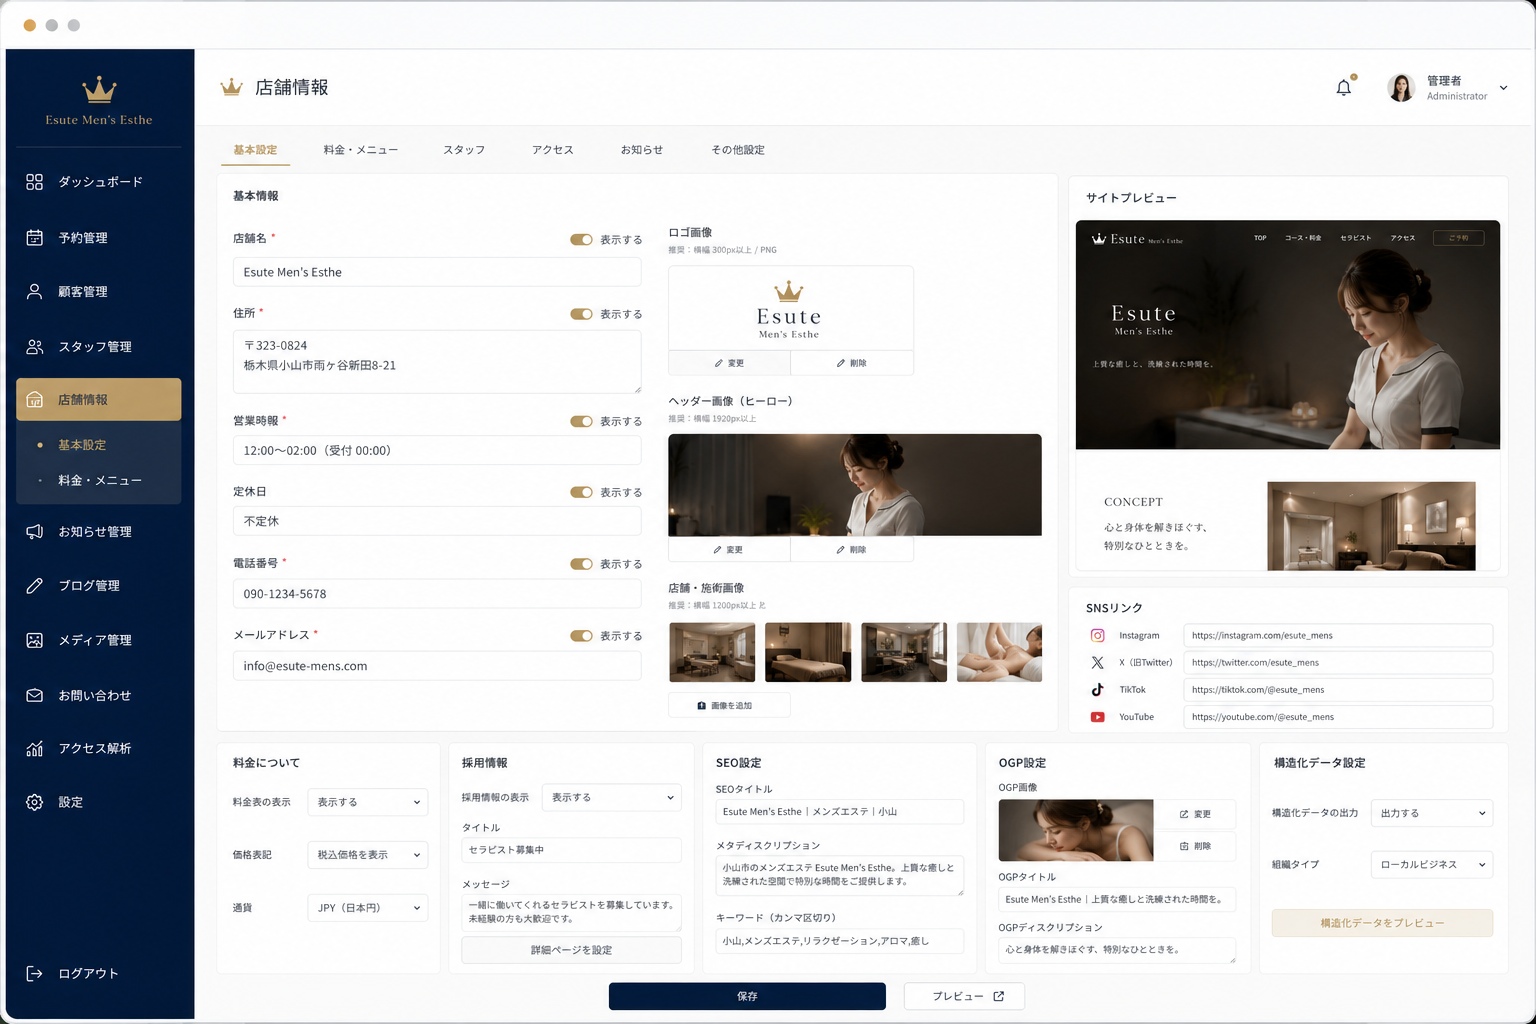Open the 採用情報の表示 dropdown
1536x1024 pixels.
coord(611,797)
